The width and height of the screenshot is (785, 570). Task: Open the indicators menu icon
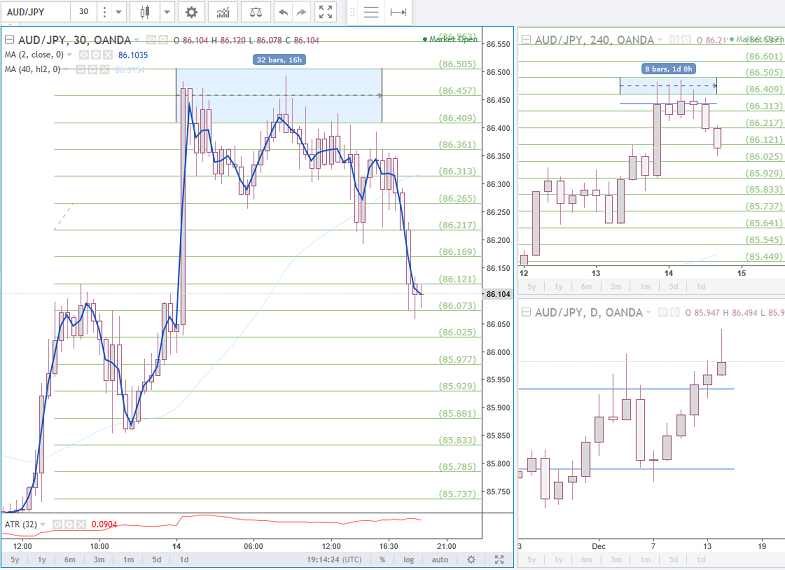coord(223,12)
